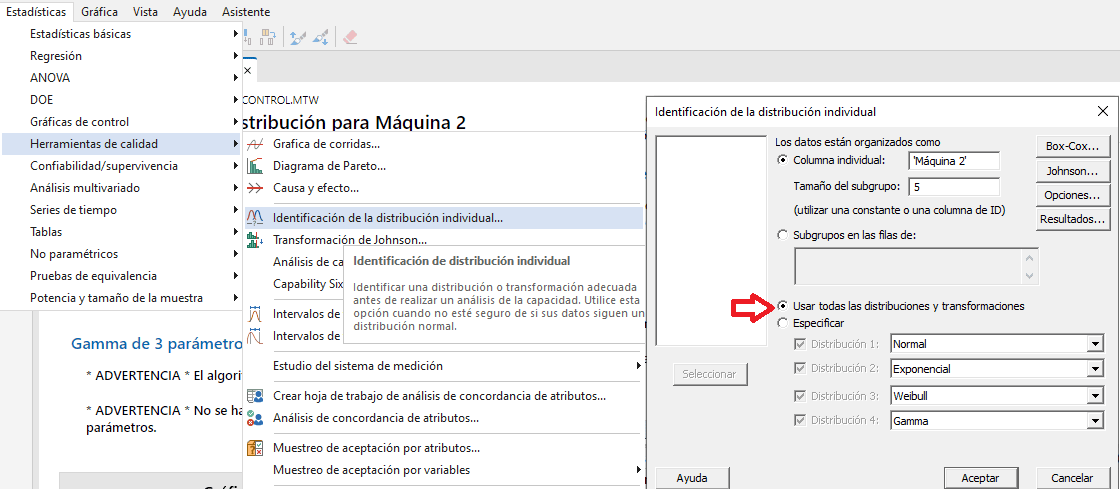Click the Box-Cox... button
The height and width of the screenshot is (489, 1120).
(1072, 146)
